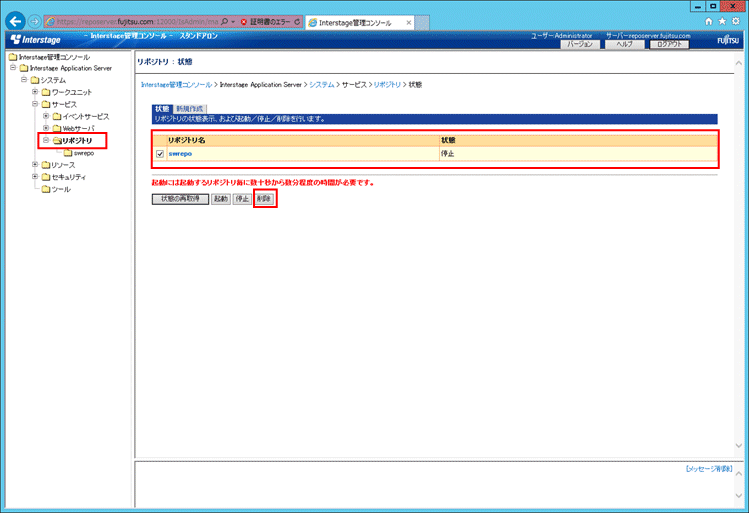Close the Interstage管理コンソール browser tab

408,22
